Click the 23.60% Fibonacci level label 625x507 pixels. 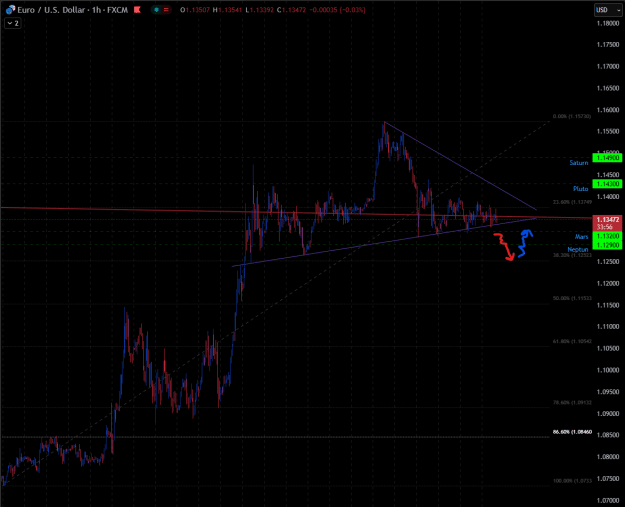click(x=572, y=202)
